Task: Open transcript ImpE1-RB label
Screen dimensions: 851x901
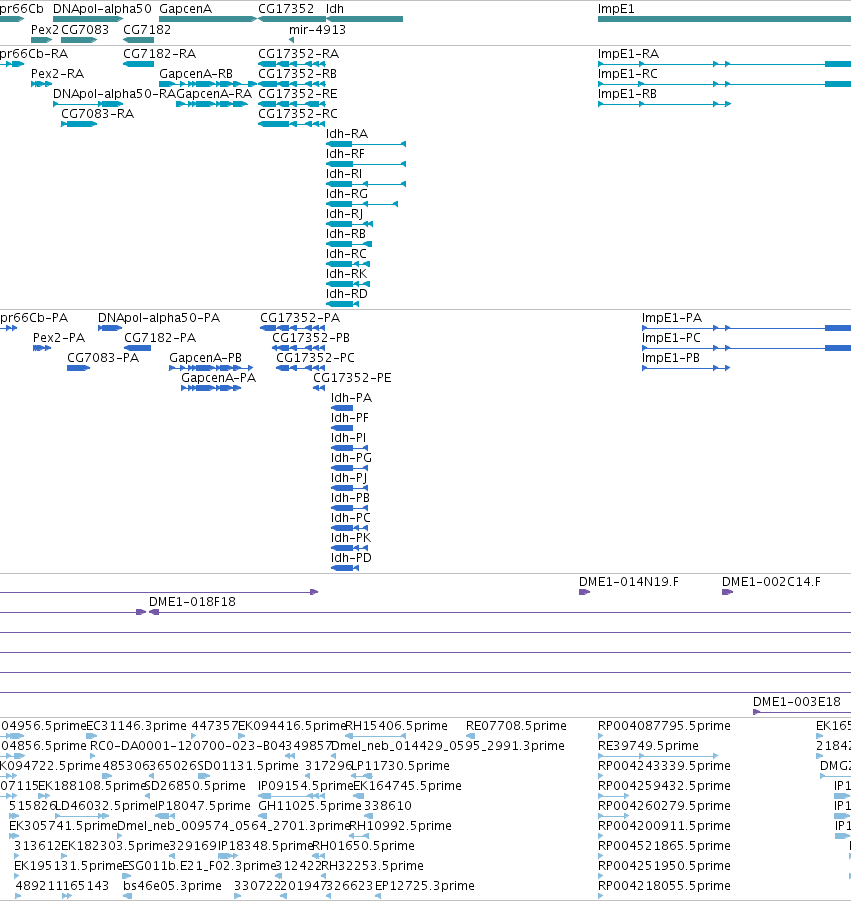Action: coord(627,94)
